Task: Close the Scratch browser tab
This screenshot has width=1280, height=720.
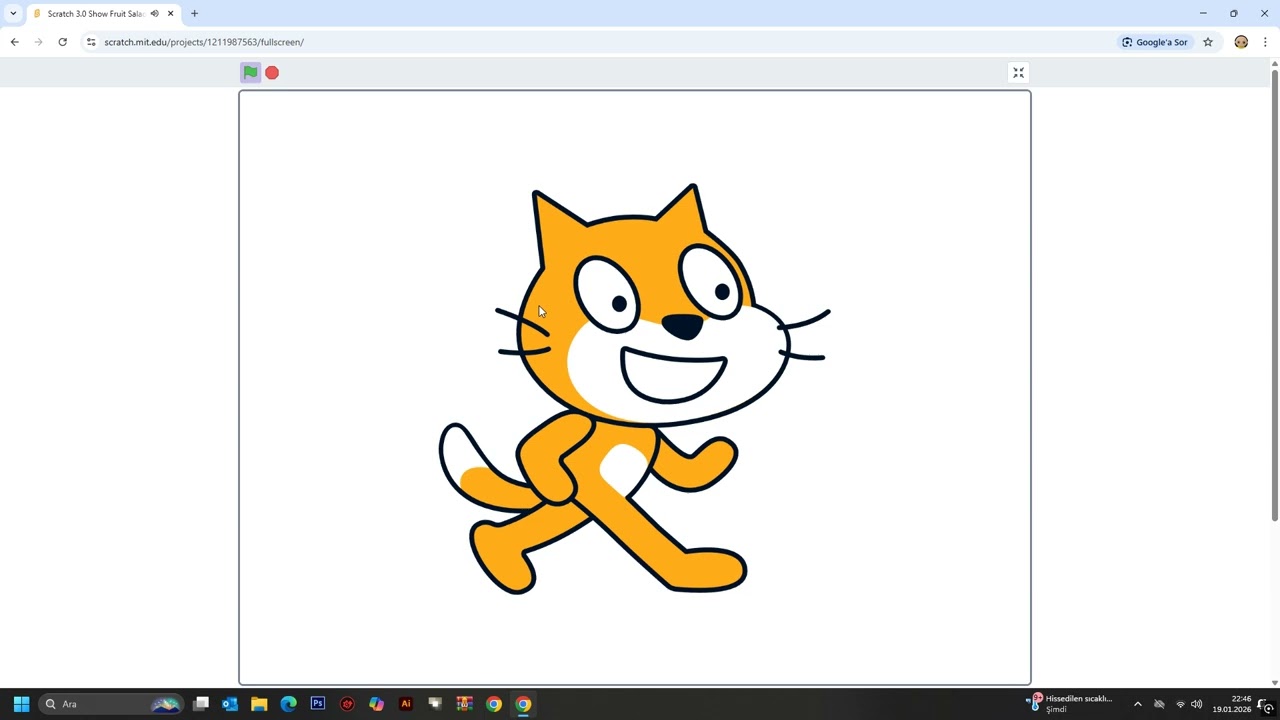Action: point(171,14)
